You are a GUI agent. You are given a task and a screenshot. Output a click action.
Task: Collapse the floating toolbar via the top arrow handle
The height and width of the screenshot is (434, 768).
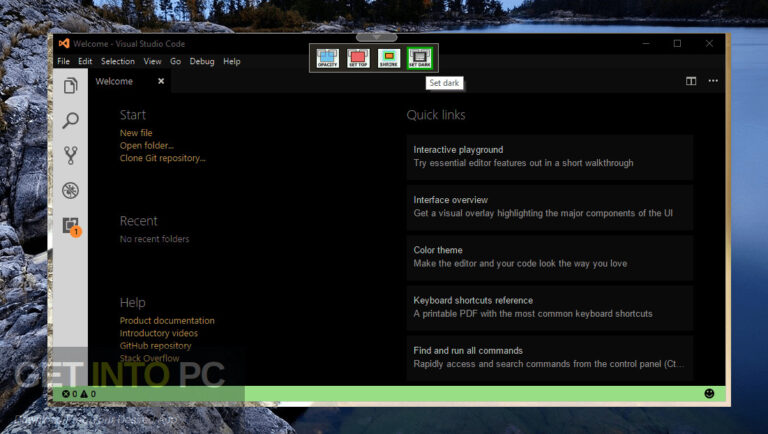point(376,37)
